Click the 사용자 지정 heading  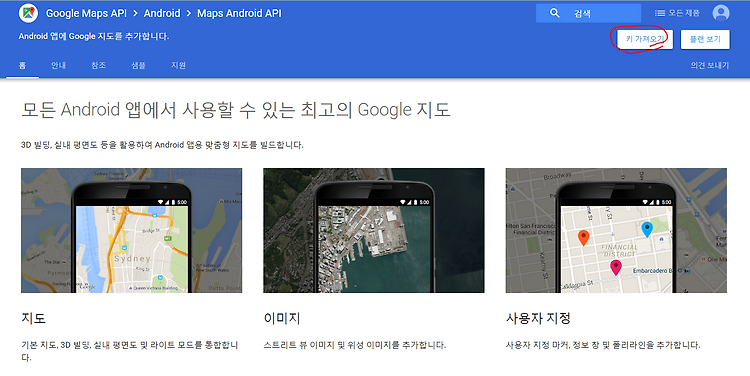(538, 318)
